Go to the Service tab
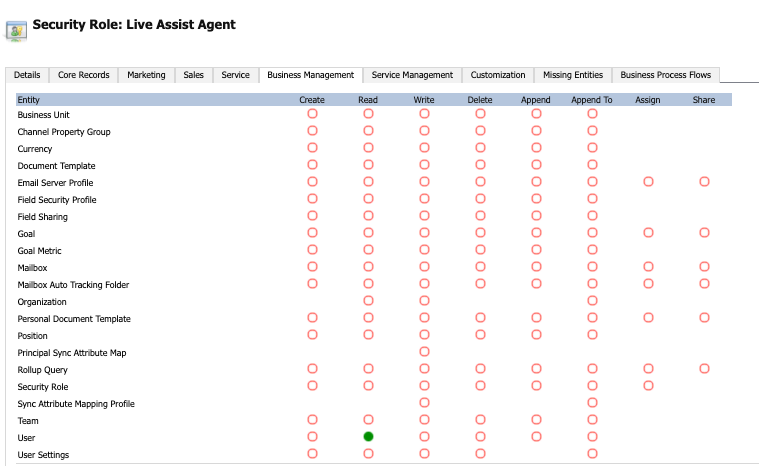 236,75
